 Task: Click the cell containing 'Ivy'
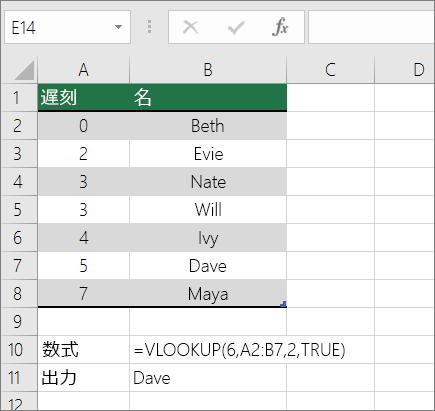(x=208, y=238)
